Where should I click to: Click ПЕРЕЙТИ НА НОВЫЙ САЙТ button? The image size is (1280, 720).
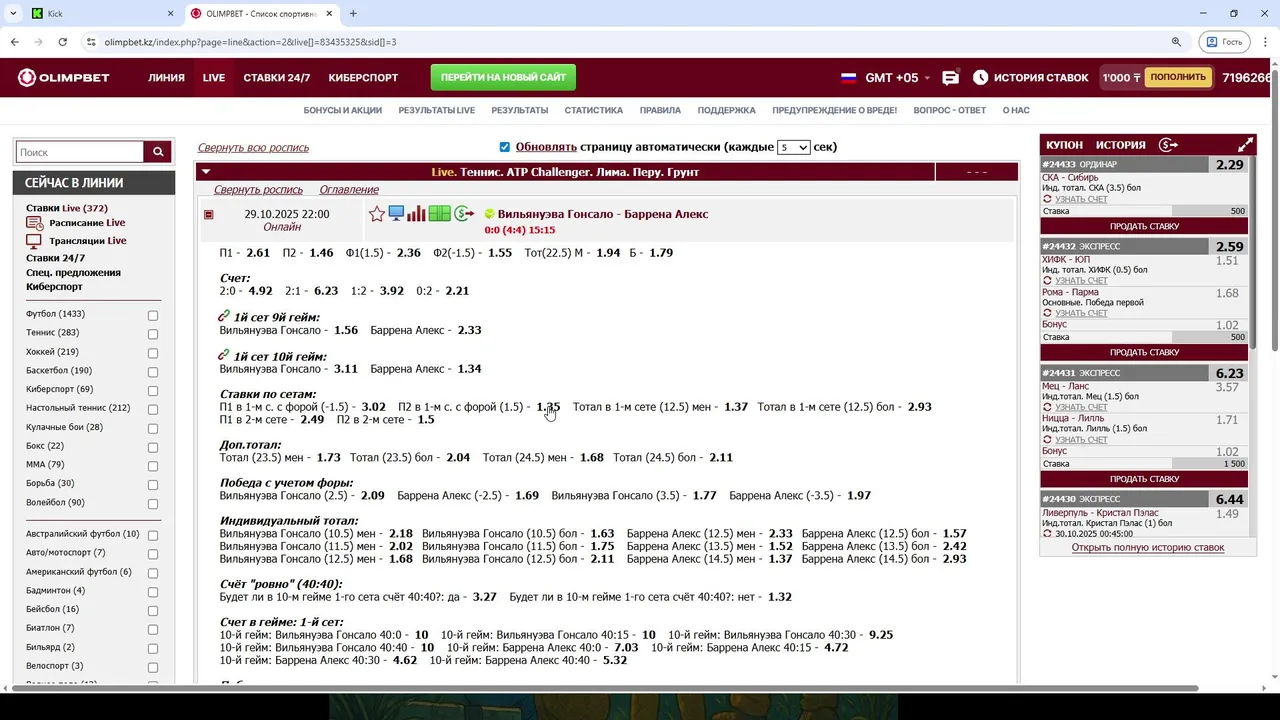click(x=503, y=77)
